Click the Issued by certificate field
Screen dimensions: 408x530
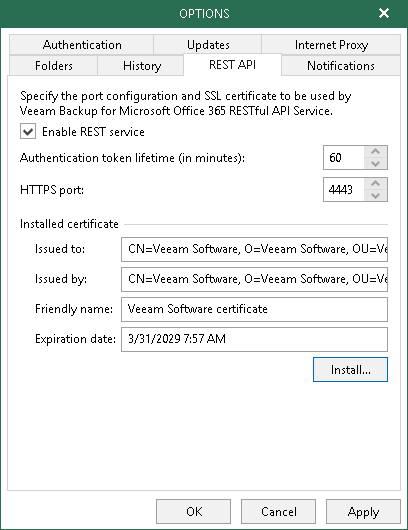coord(254,279)
